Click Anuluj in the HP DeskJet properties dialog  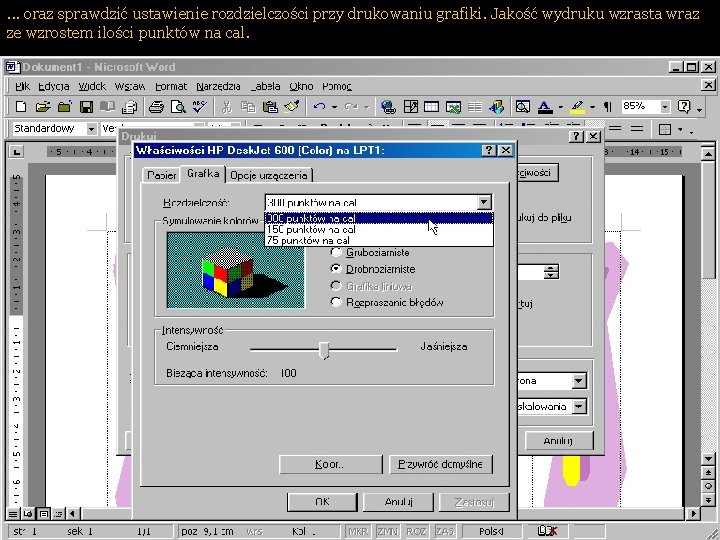pyautogui.click(x=398, y=502)
